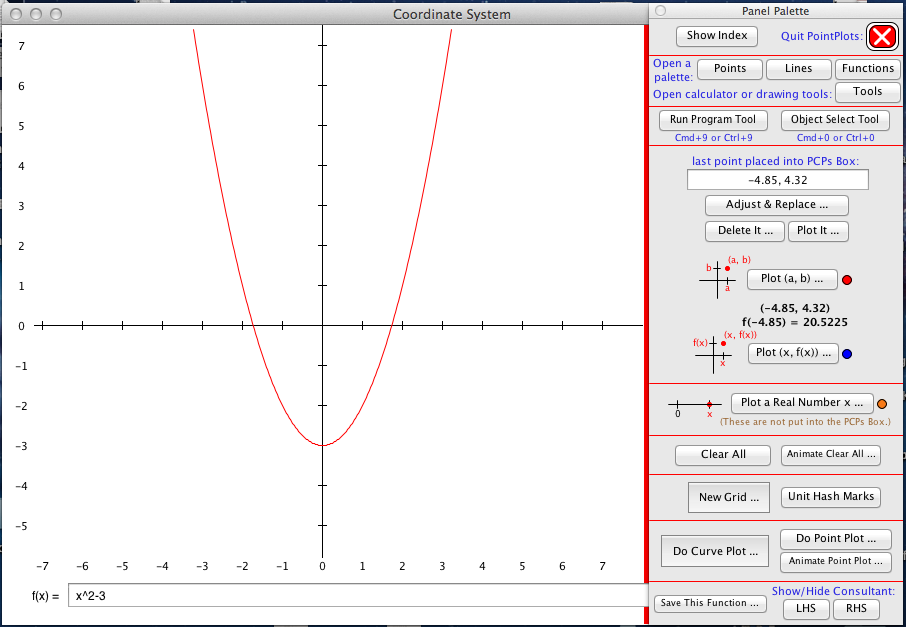Show or hide the LHS consultant
906x627 pixels.
click(806, 609)
